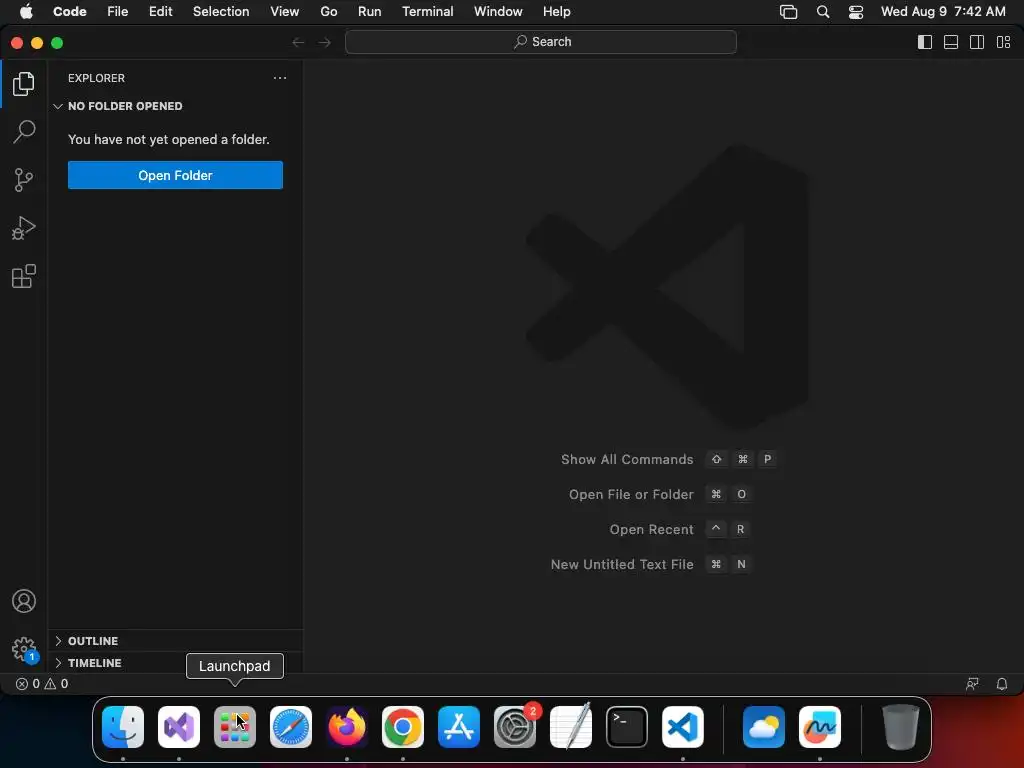1024x768 pixels.
Task: Open the View menu
Action: coord(285,12)
